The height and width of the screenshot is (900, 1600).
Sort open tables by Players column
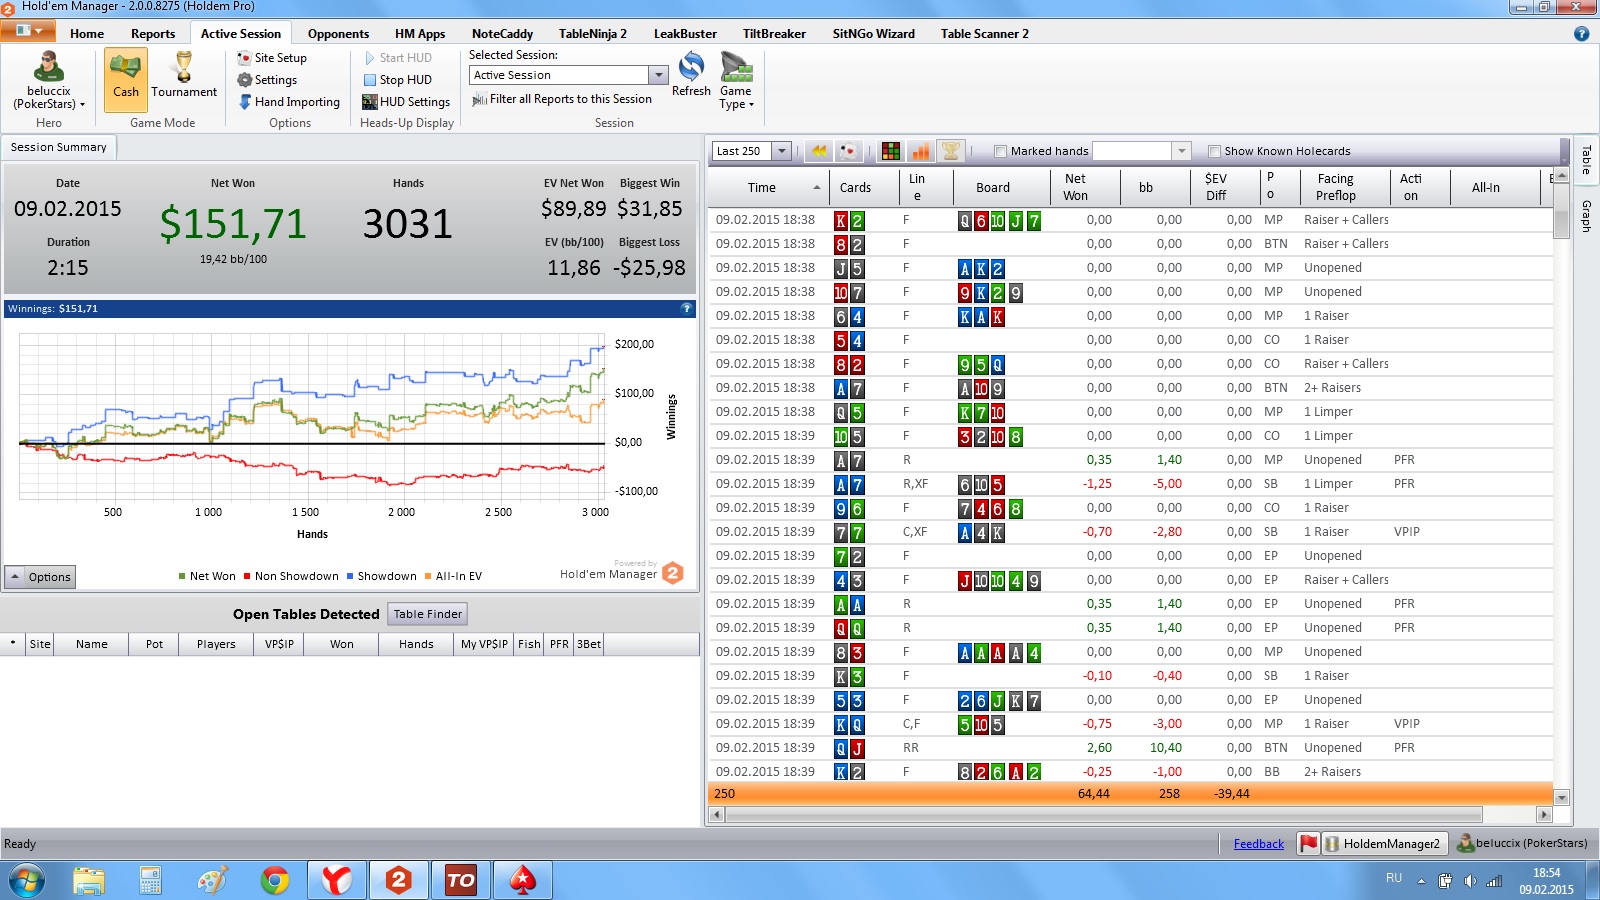pyautogui.click(x=216, y=644)
